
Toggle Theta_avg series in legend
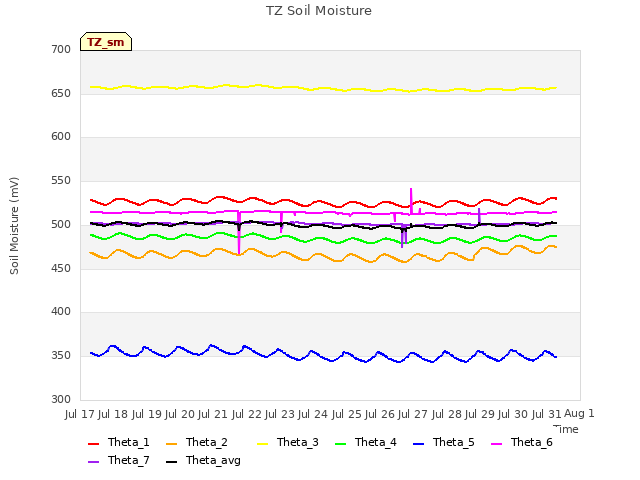pyautogui.click(x=203, y=460)
